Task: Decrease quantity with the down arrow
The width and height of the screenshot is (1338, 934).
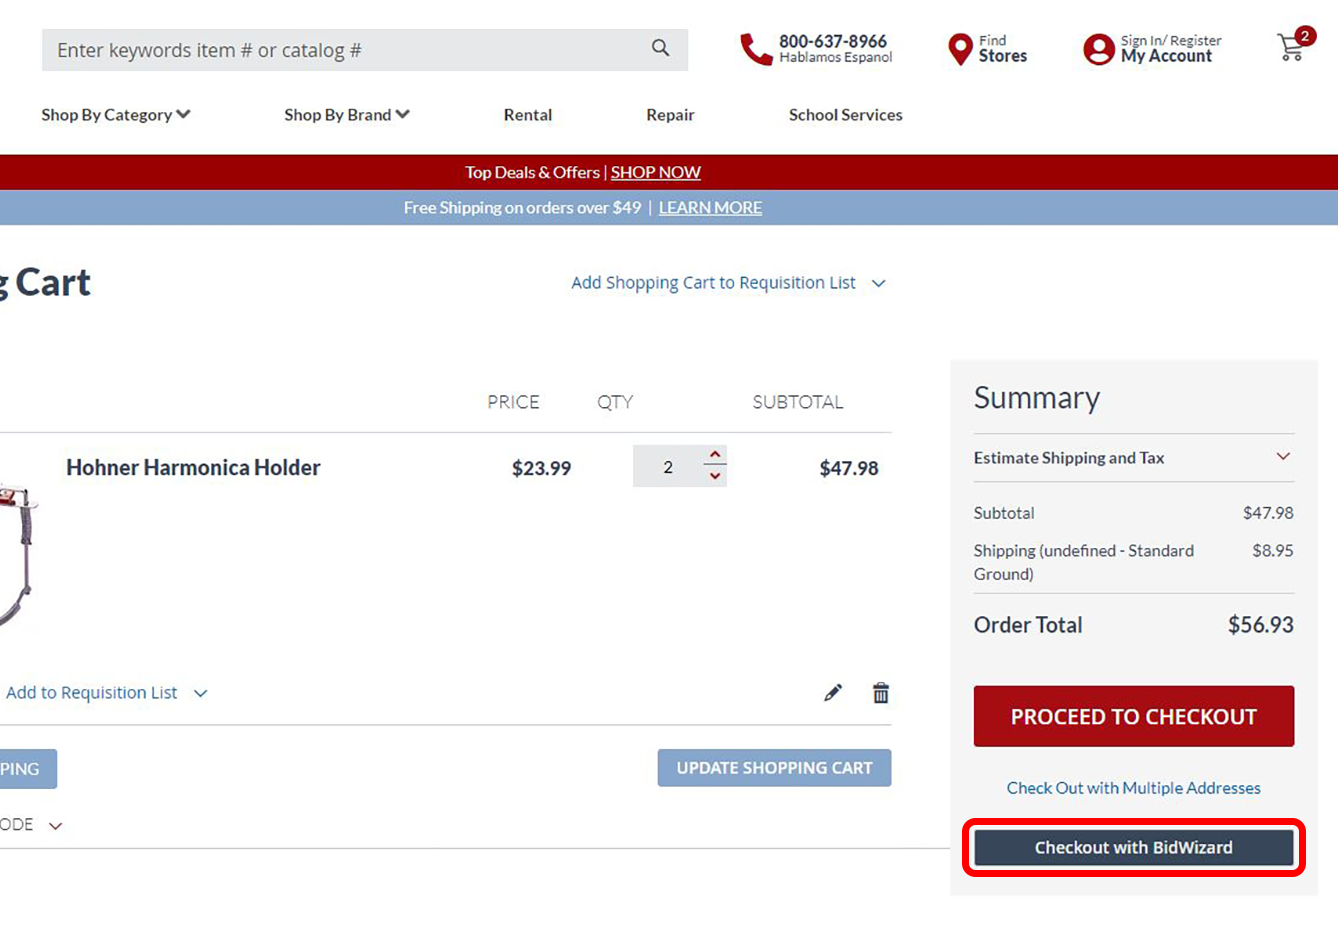Action: tap(714, 476)
